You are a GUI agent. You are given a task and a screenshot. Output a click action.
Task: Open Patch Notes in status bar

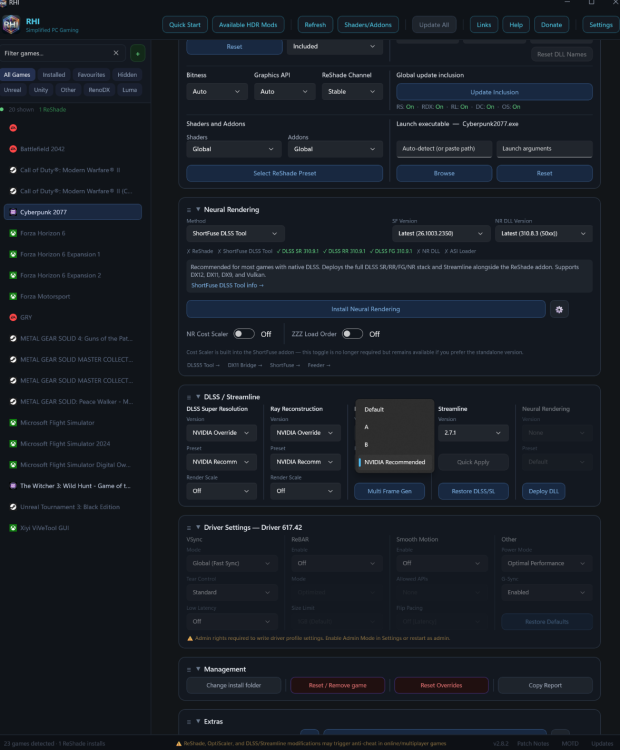pyautogui.click(x=533, y=743)
